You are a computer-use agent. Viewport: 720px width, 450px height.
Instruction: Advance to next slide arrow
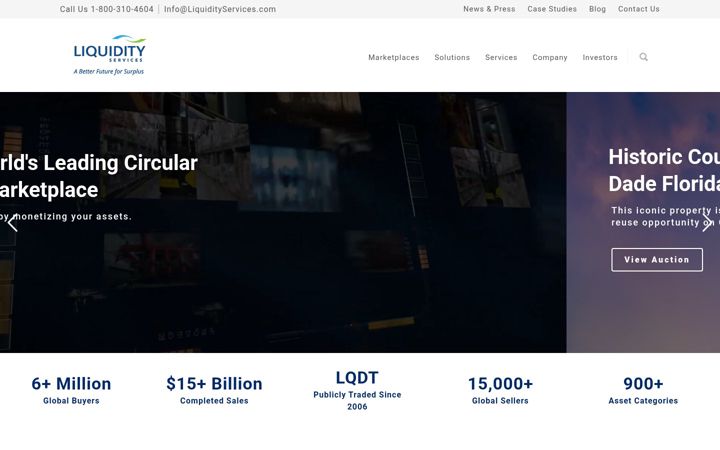707,223
